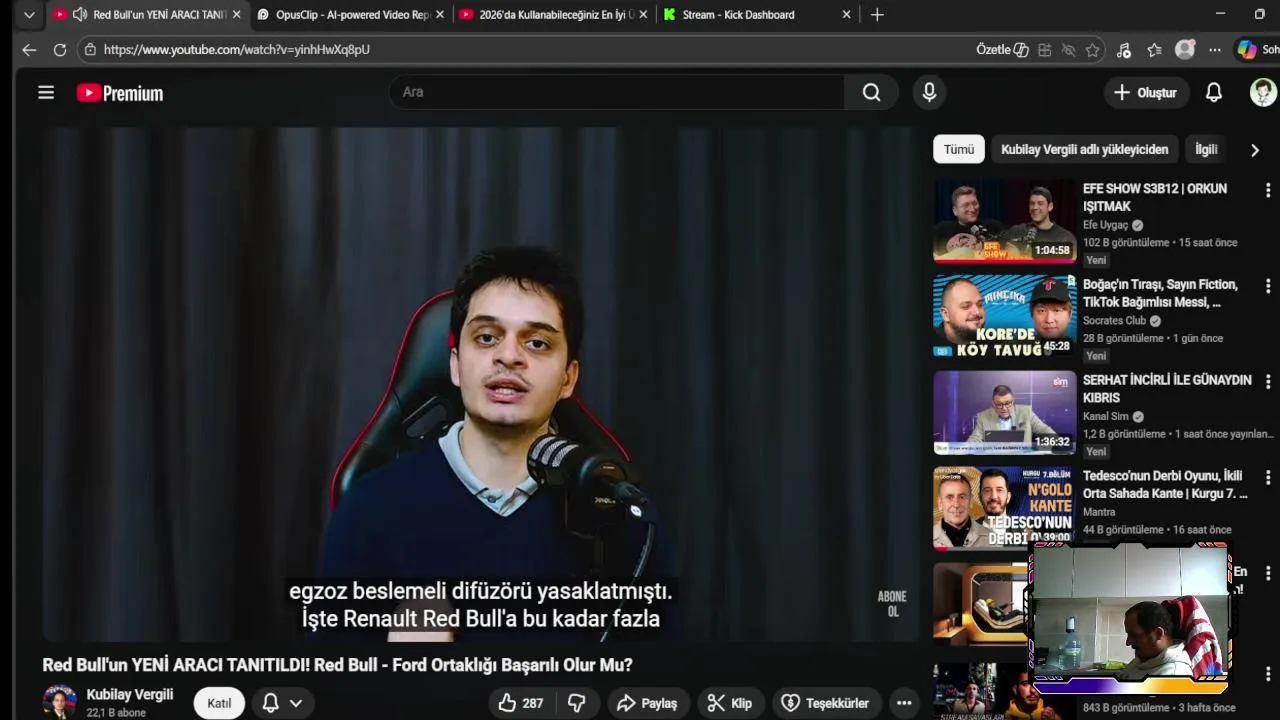Open the YouTube account avatar menu

1263,92
